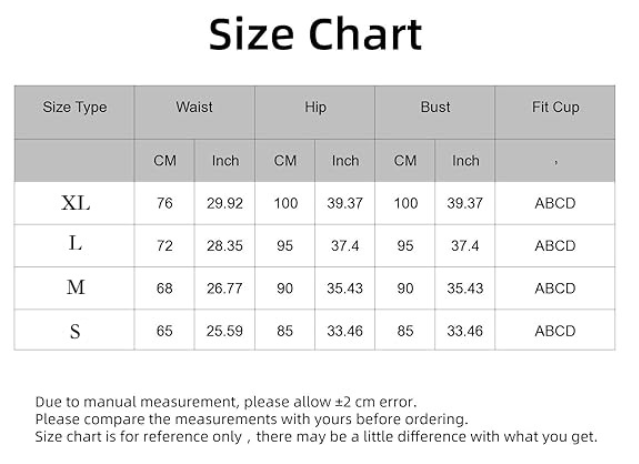The image size is (639, 464).
Task: Click the Waist column header
Action: pos(194,108)
